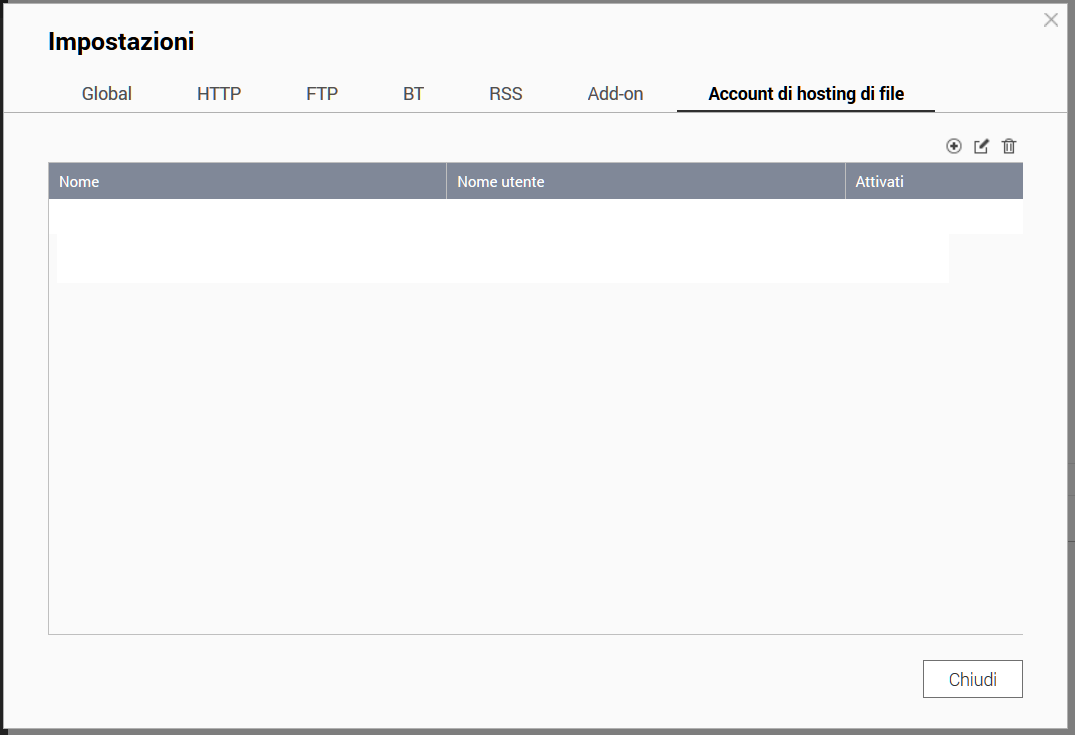
Task: Select the first row in accounts table
Action: (500, 216)
